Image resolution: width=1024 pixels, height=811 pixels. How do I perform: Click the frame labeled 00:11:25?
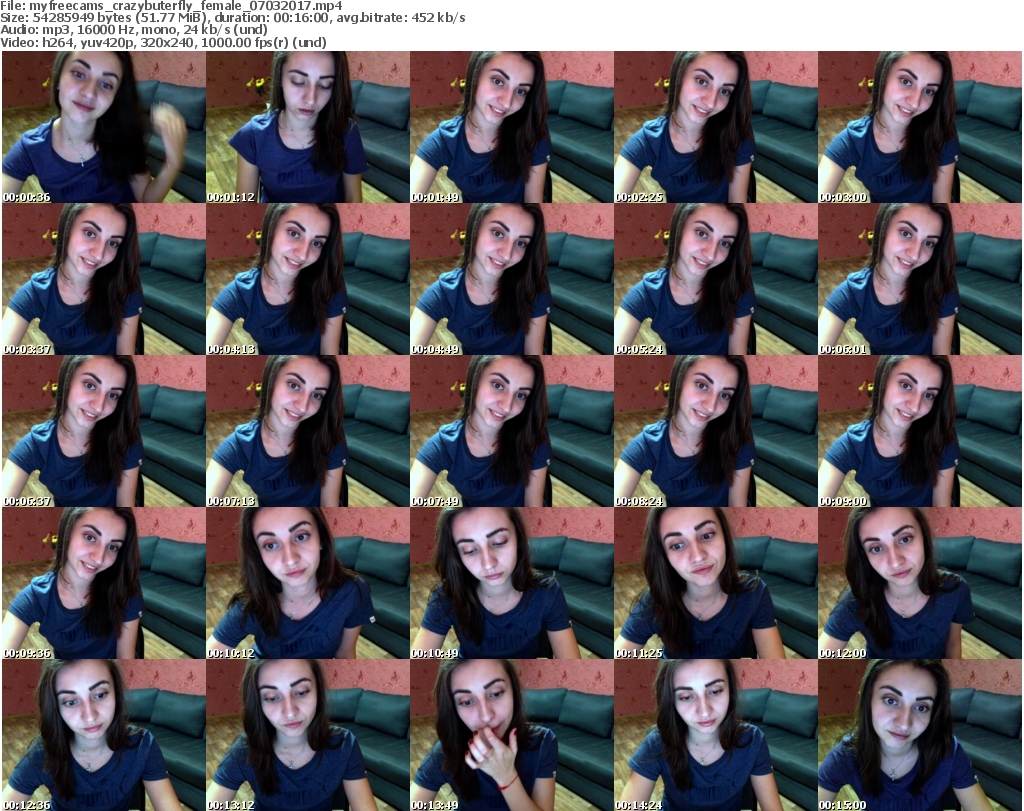(716, 583)
